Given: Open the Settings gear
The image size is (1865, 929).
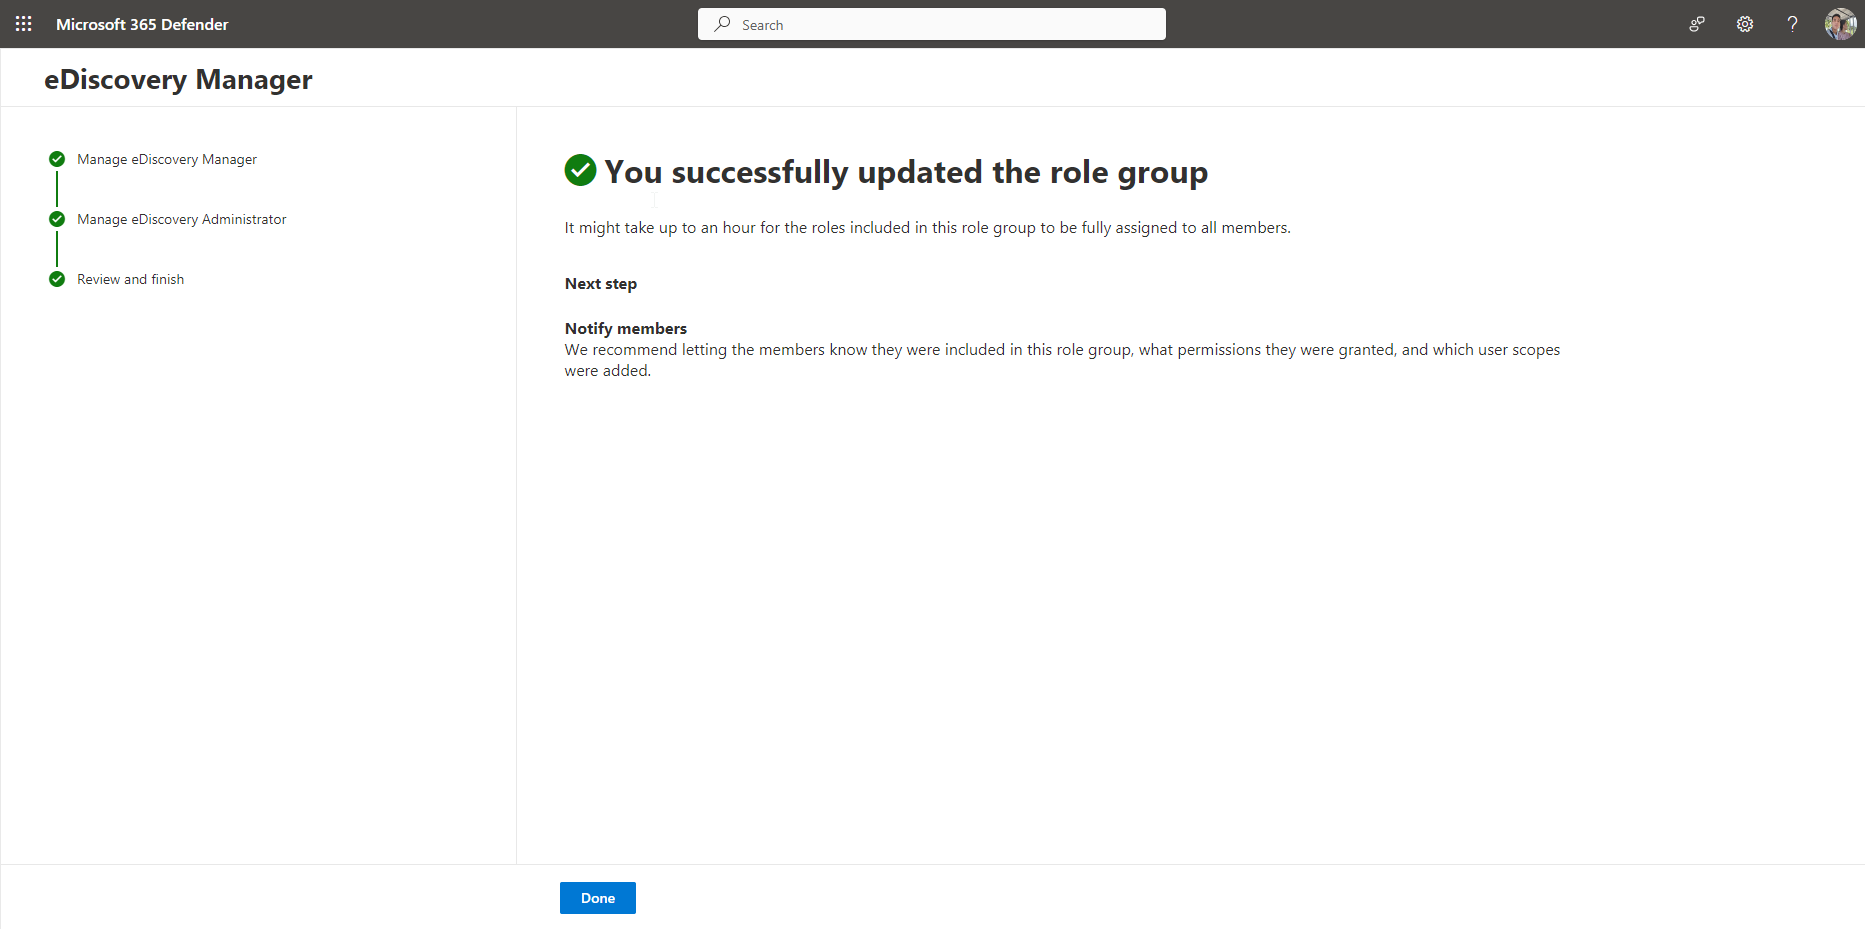Looking at the screenshot, I should (x=1745, y=24).
